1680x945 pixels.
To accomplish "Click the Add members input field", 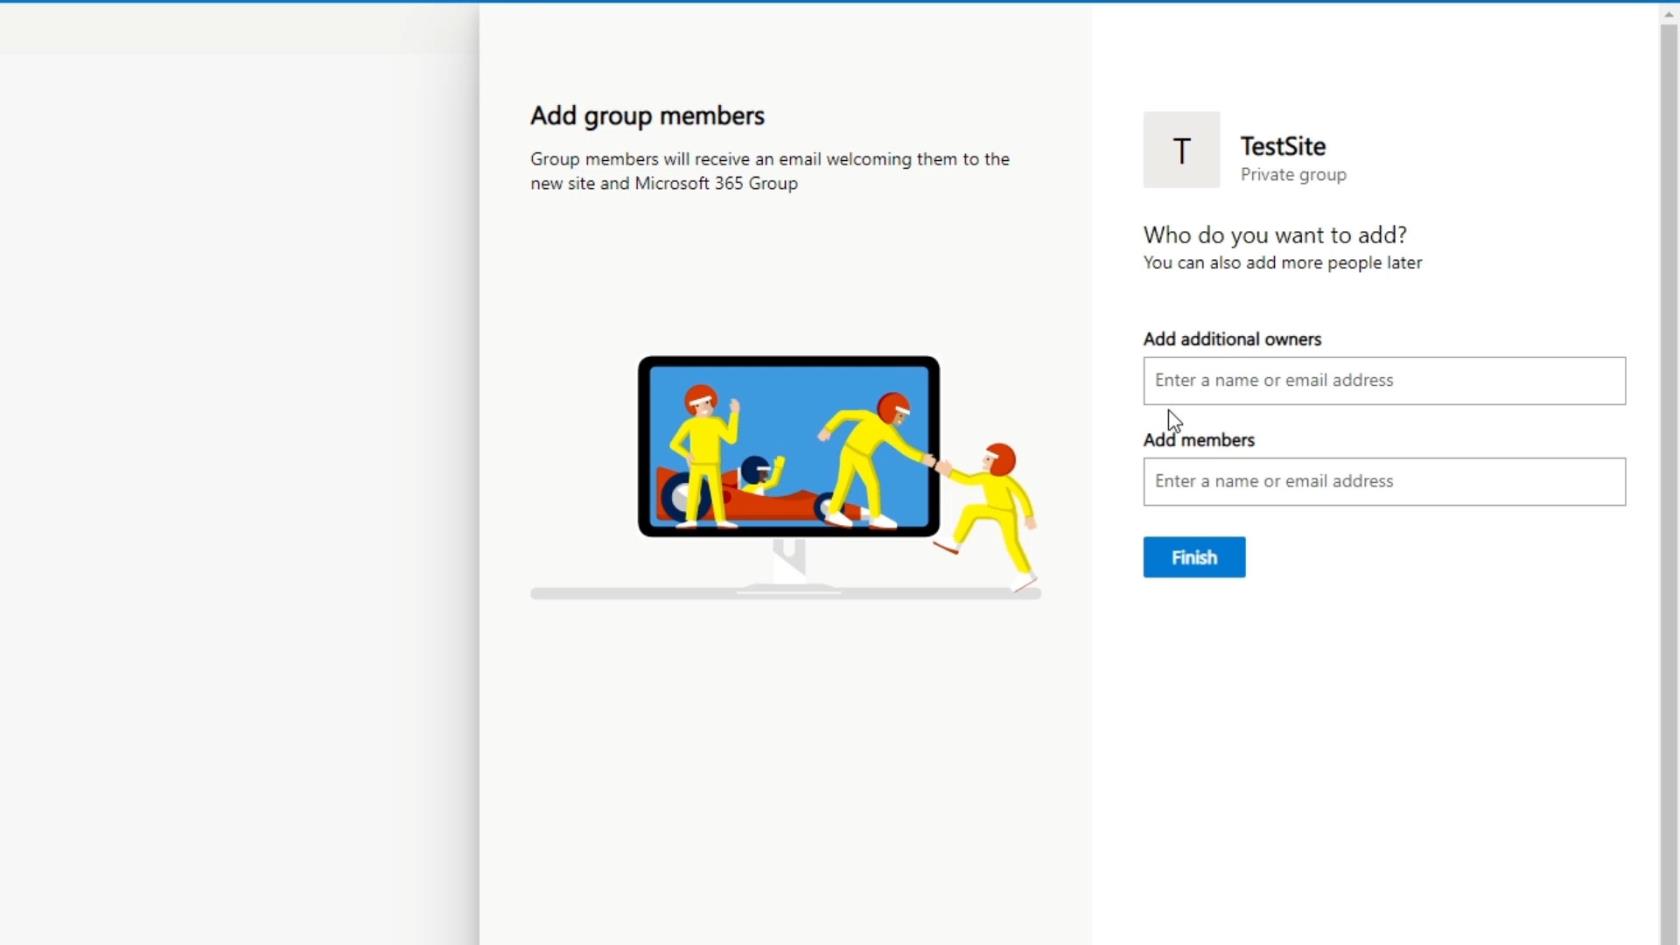I will (x=1384, y=482).
